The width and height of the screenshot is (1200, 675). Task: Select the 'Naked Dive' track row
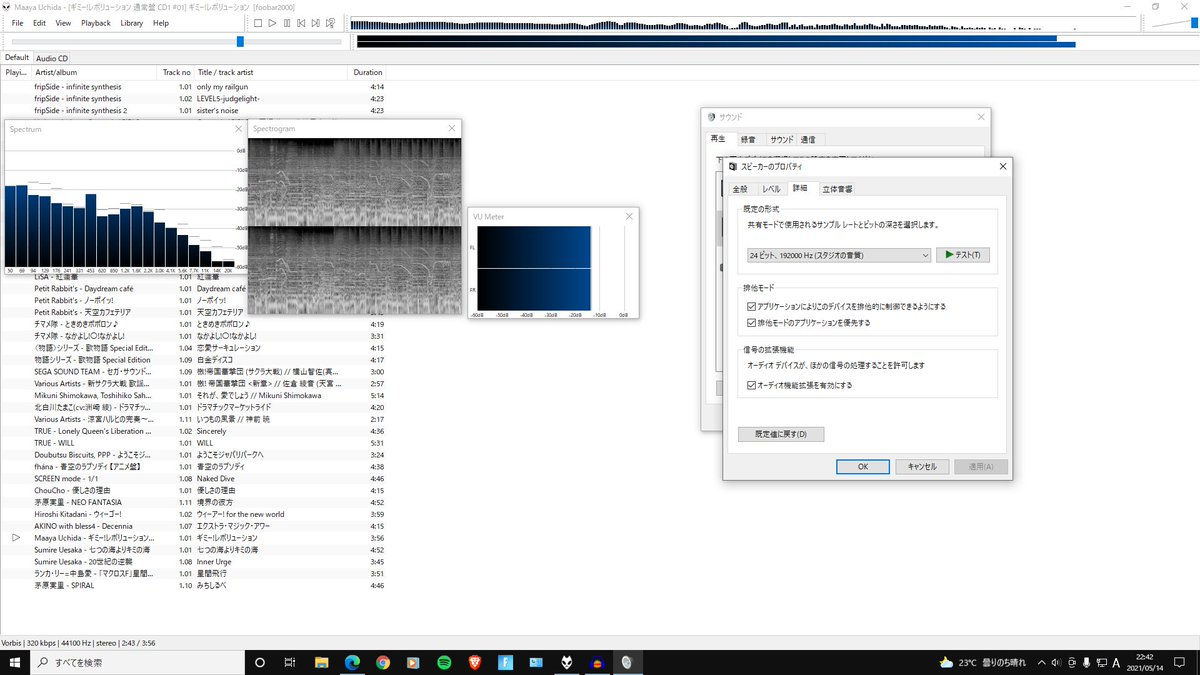[194, 478]
